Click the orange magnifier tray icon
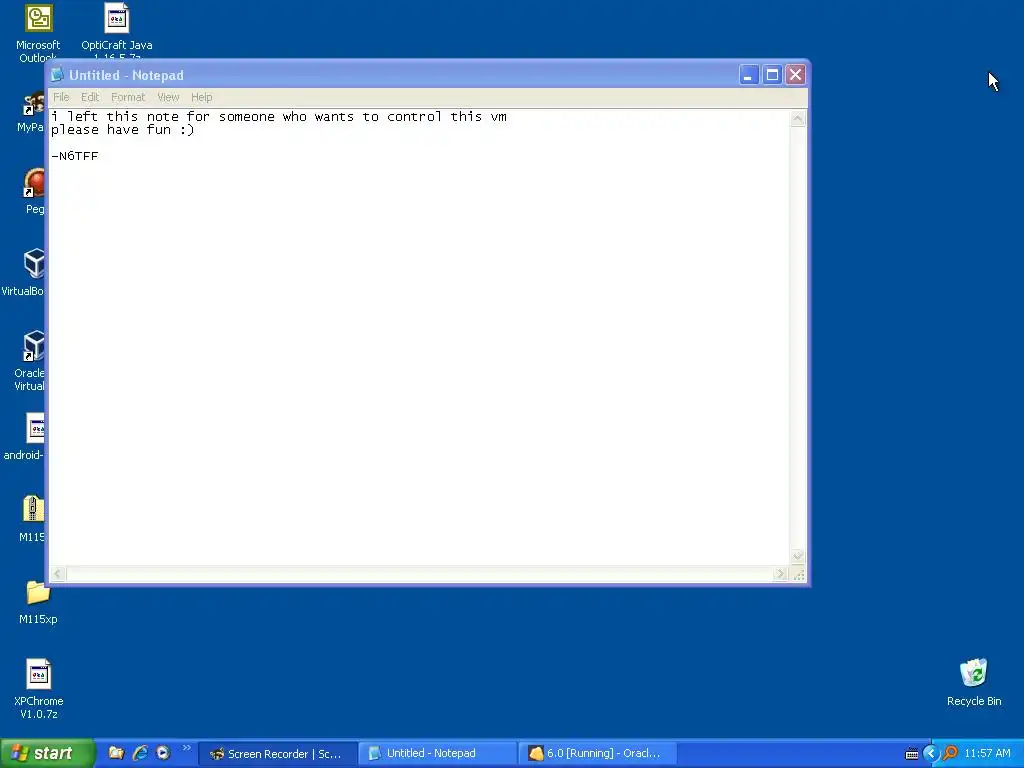1024x768 pixels. 950,754
